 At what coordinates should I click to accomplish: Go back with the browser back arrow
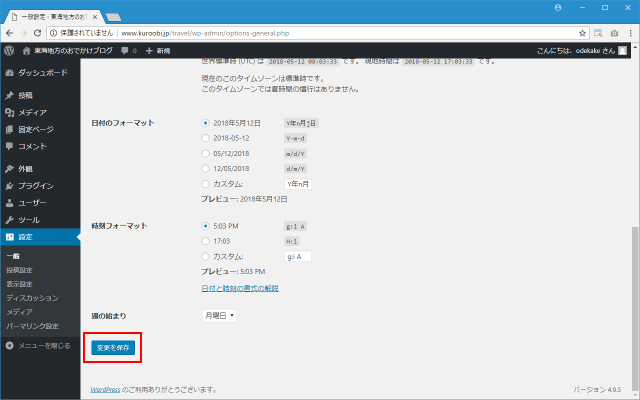tap(9, 33)
